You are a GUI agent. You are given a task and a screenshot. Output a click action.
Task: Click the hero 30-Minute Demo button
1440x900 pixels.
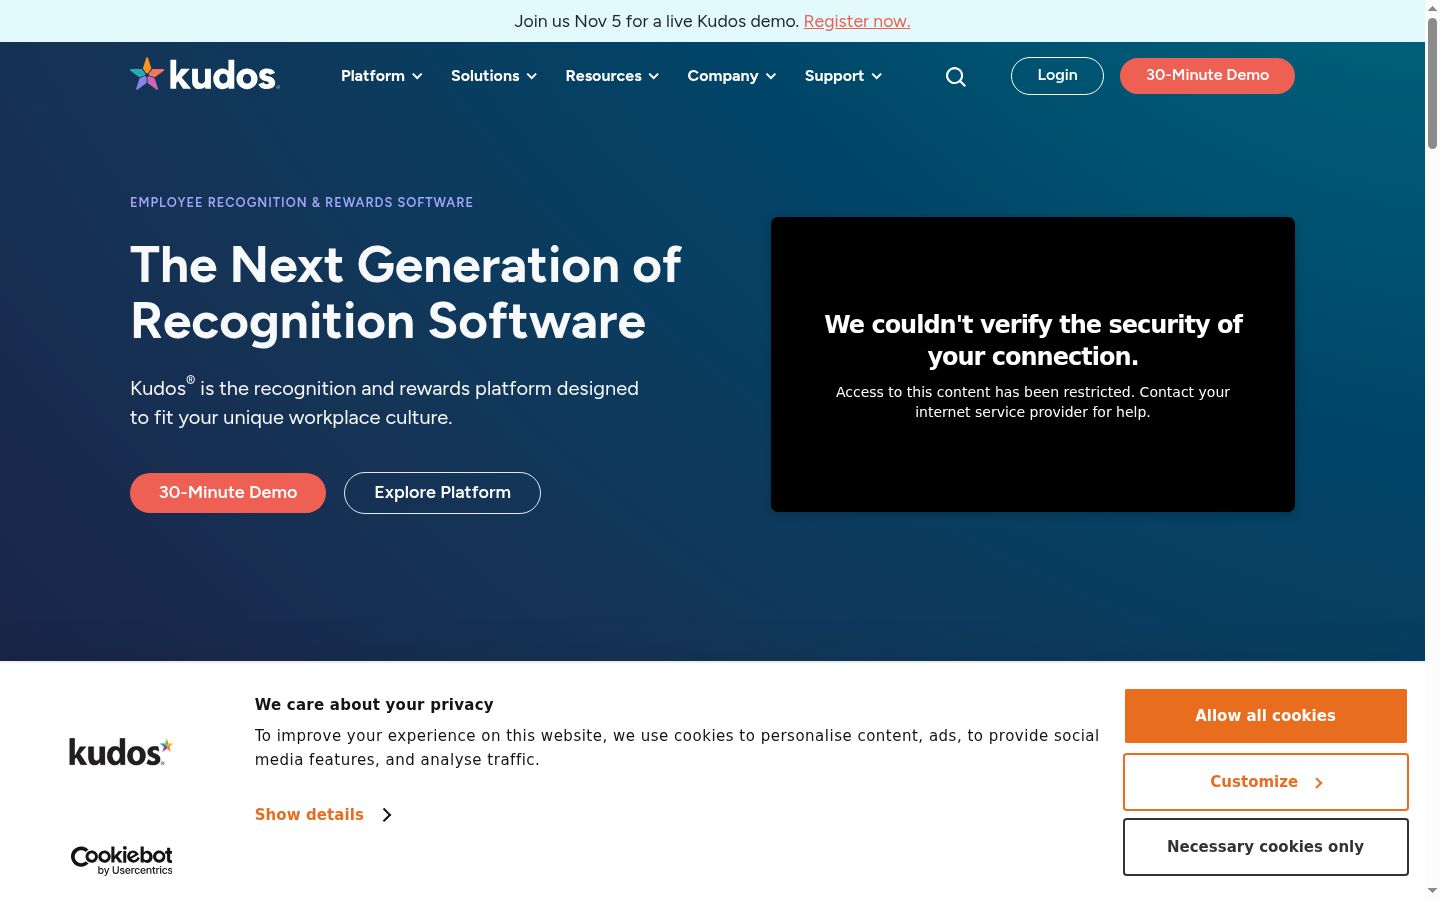pyautogui.click(x=228, y=493)
